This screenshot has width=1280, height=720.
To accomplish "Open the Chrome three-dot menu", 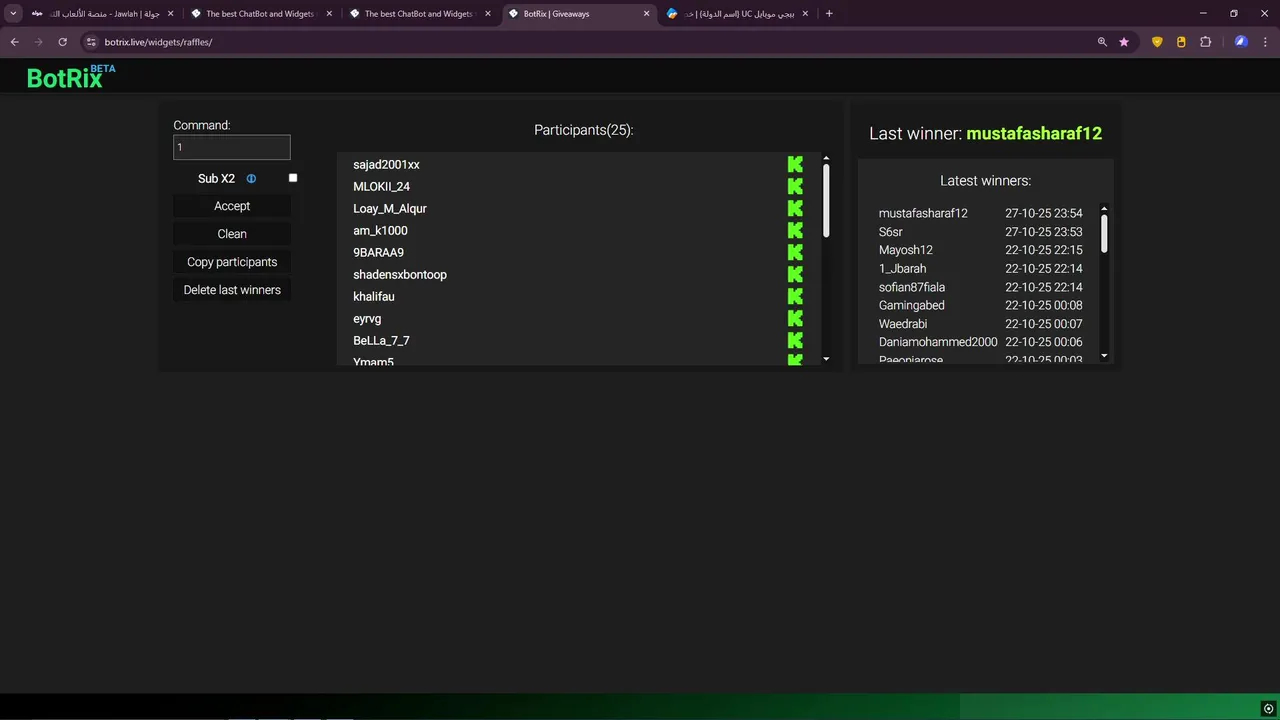I will tap(1265, 42).
